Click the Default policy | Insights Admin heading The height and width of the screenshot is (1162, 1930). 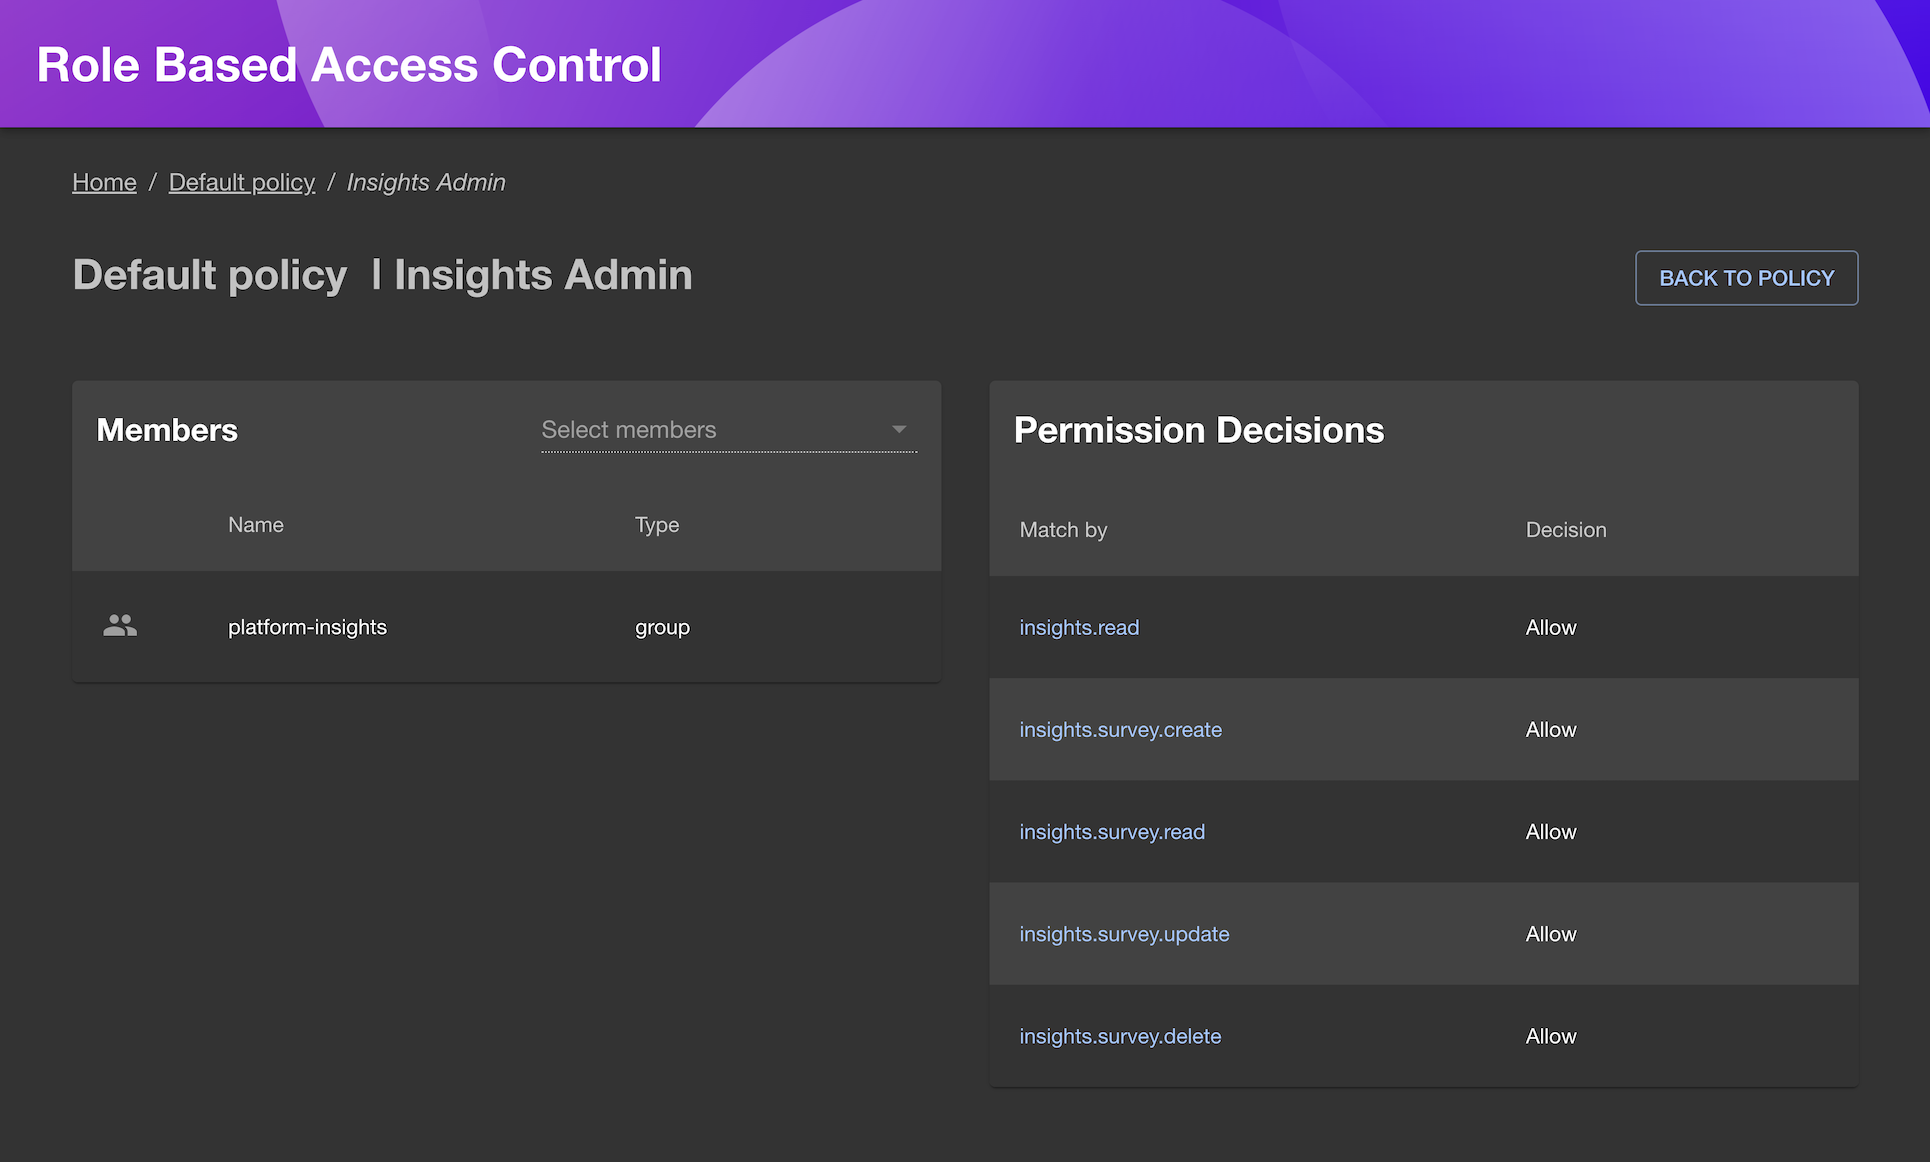point(382,275)
